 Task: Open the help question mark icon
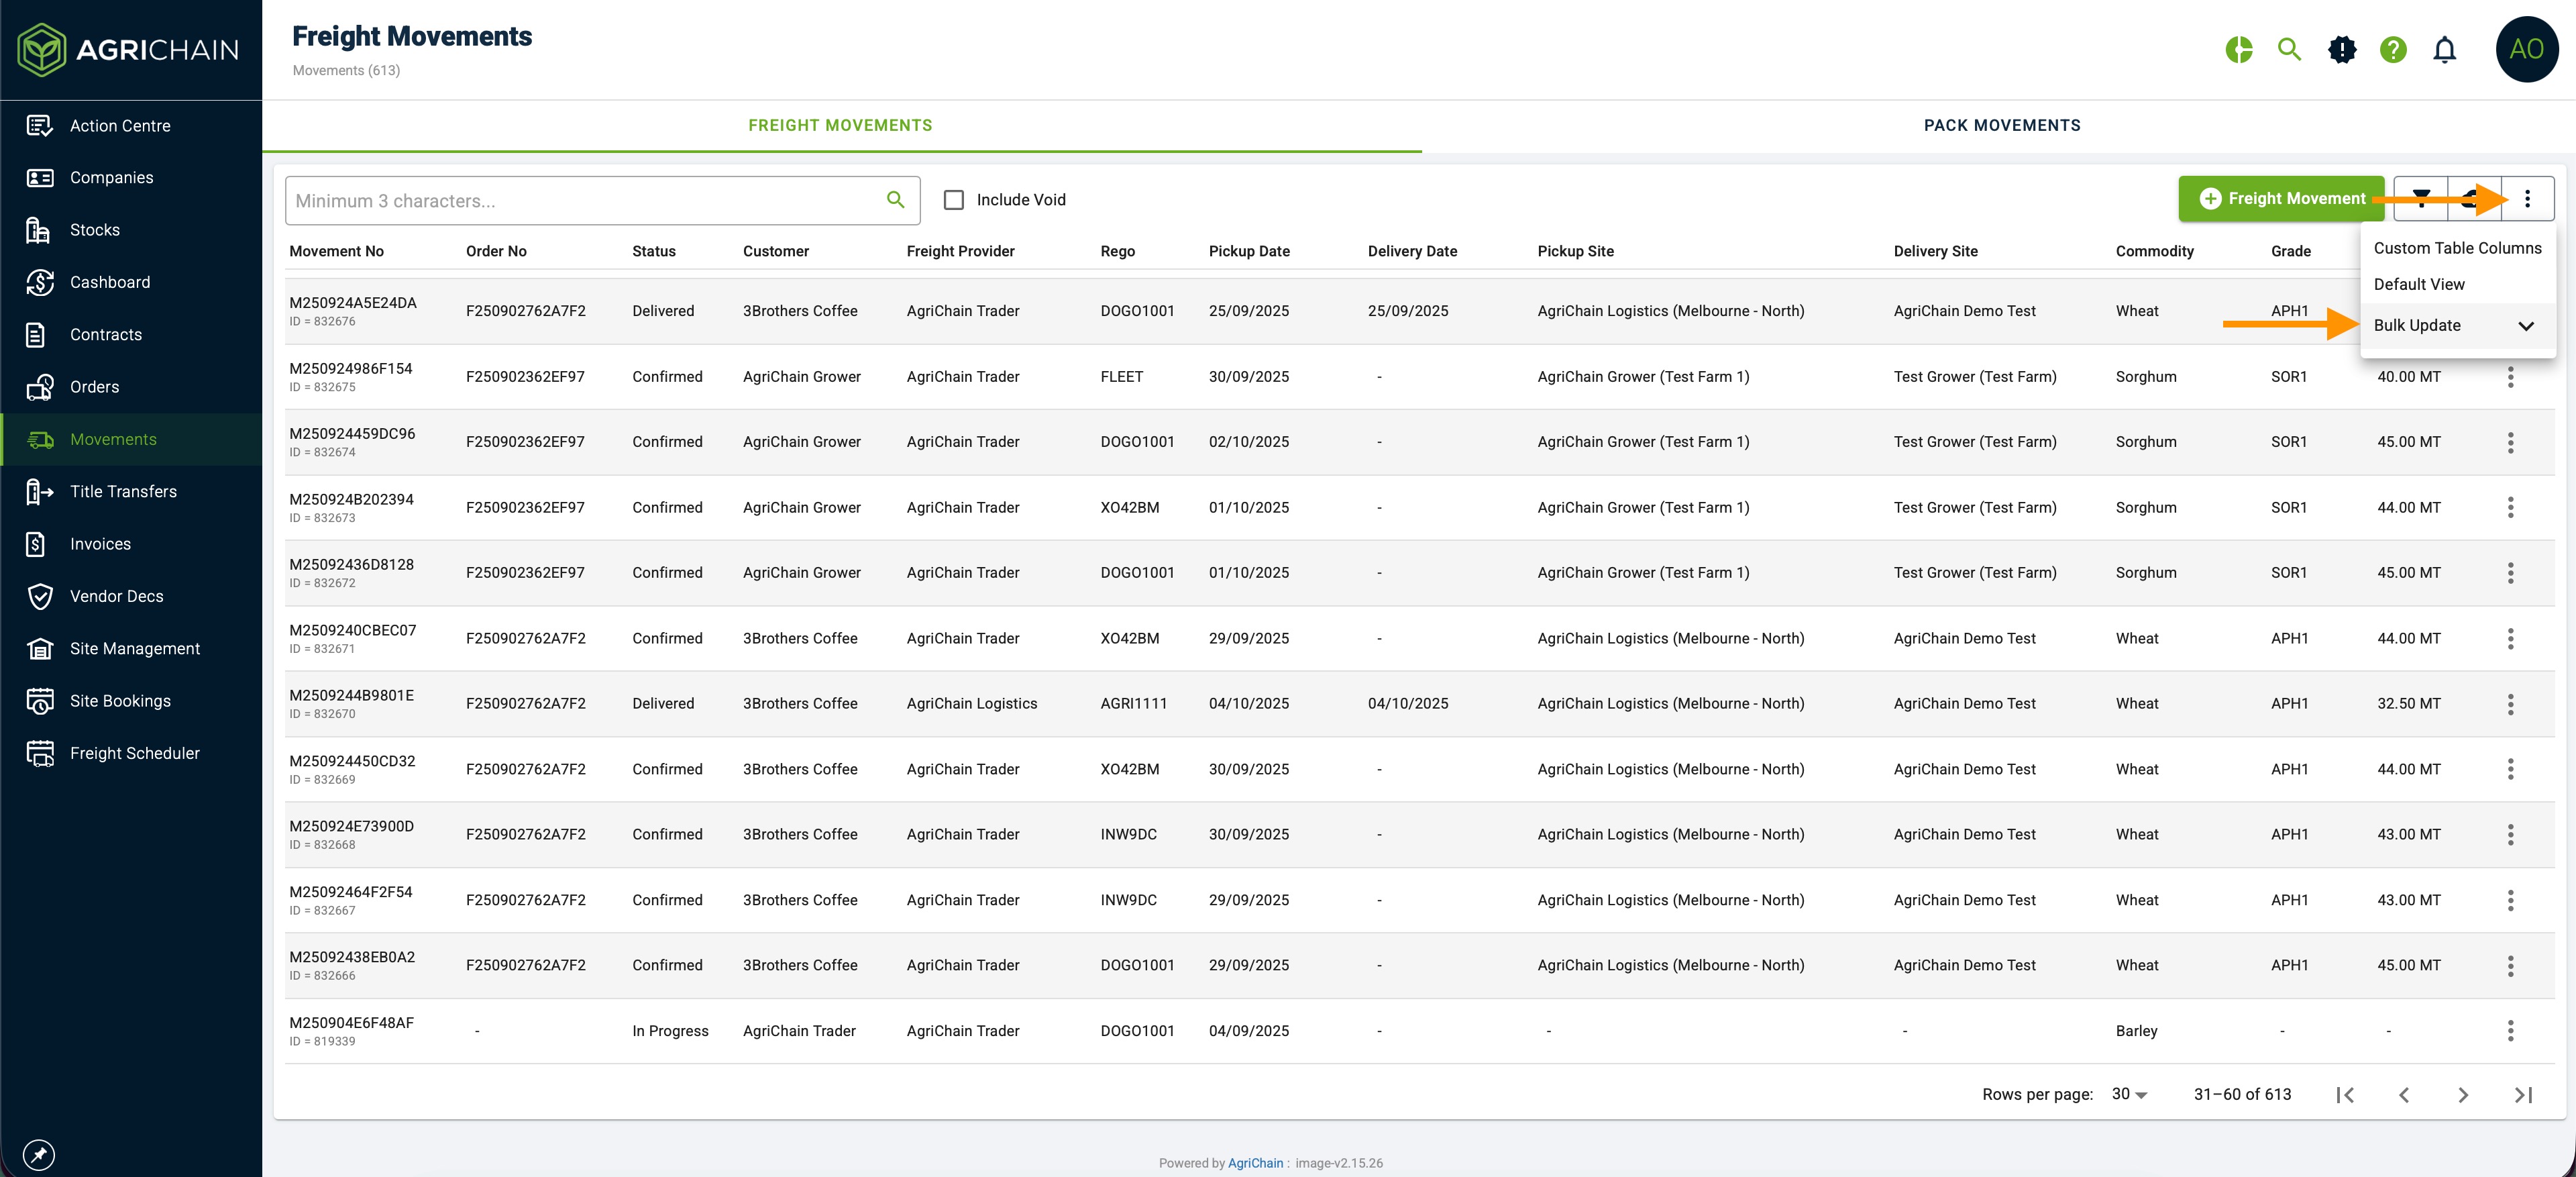click(2392, 49)
